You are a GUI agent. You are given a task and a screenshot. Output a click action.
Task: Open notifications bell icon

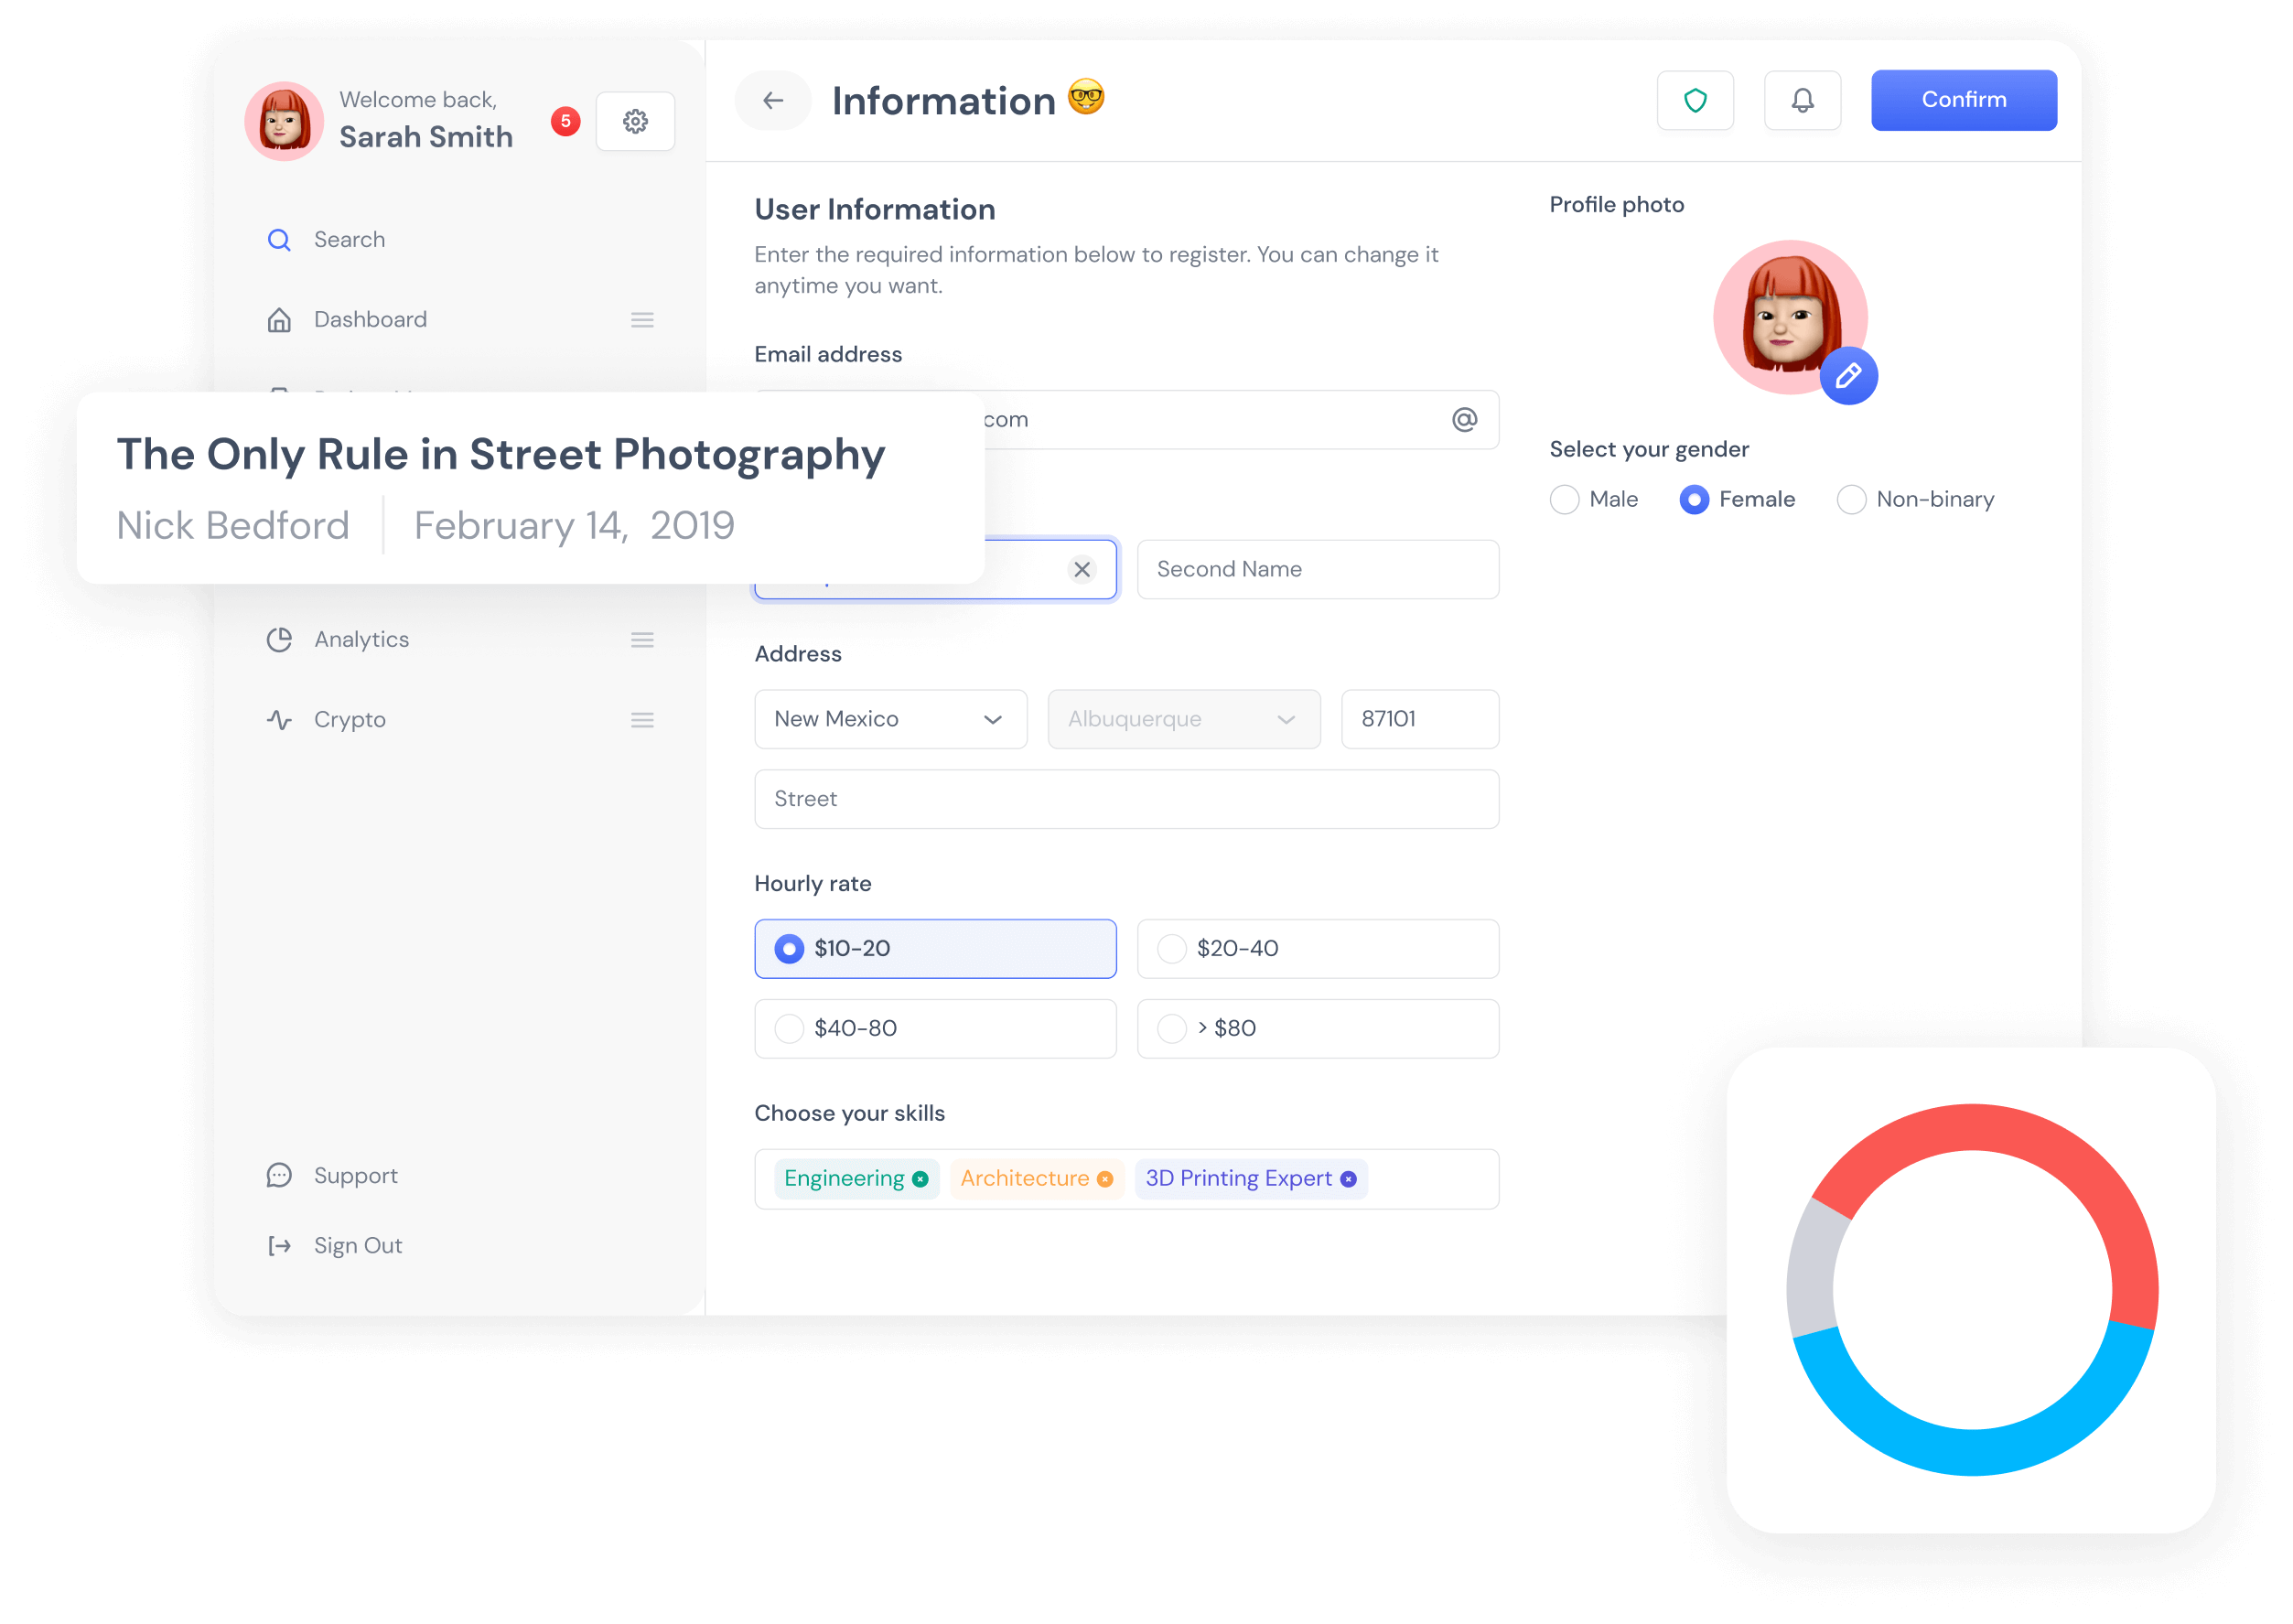pyautogui.click(x=1801, y=100)
